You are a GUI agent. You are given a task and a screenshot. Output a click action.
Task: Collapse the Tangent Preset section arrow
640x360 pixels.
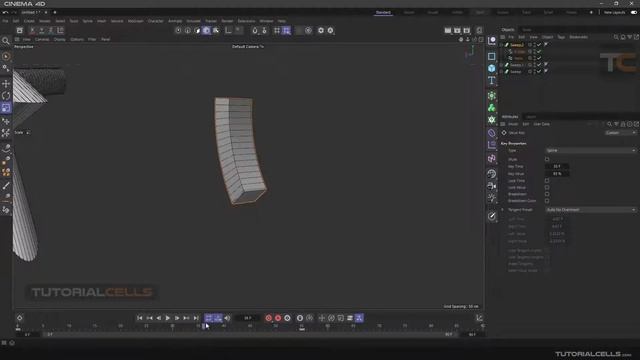point(502,210)
